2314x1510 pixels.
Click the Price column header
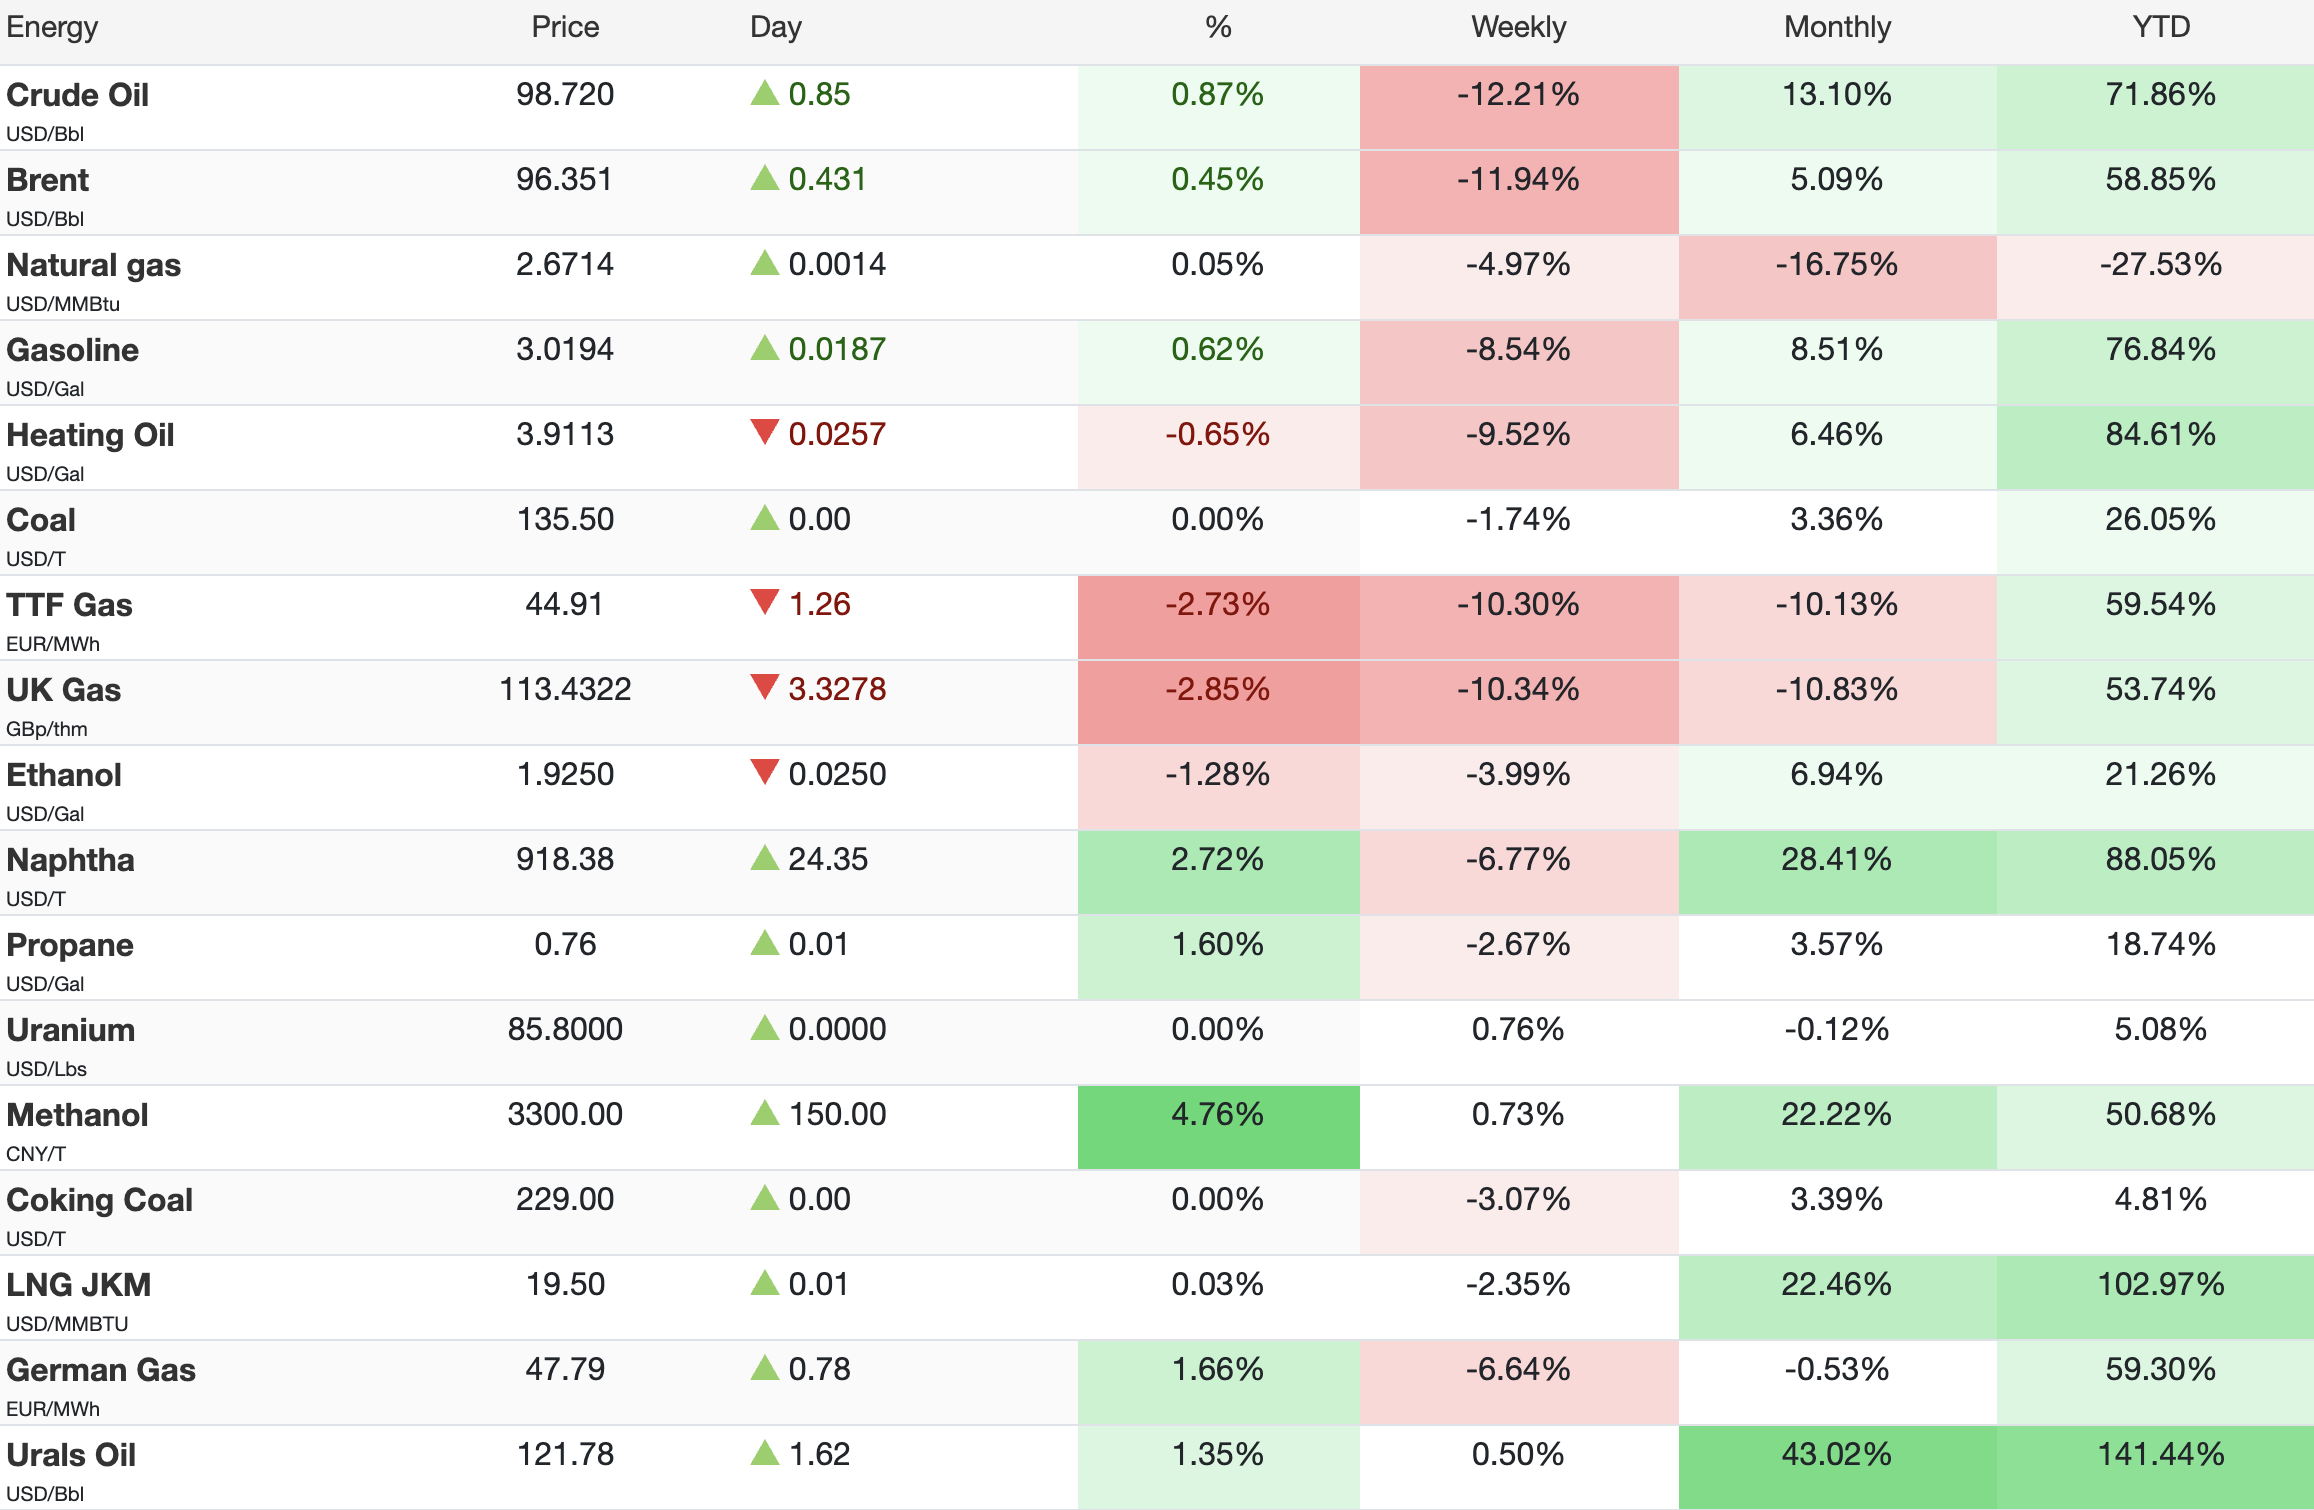pos(565,27)
